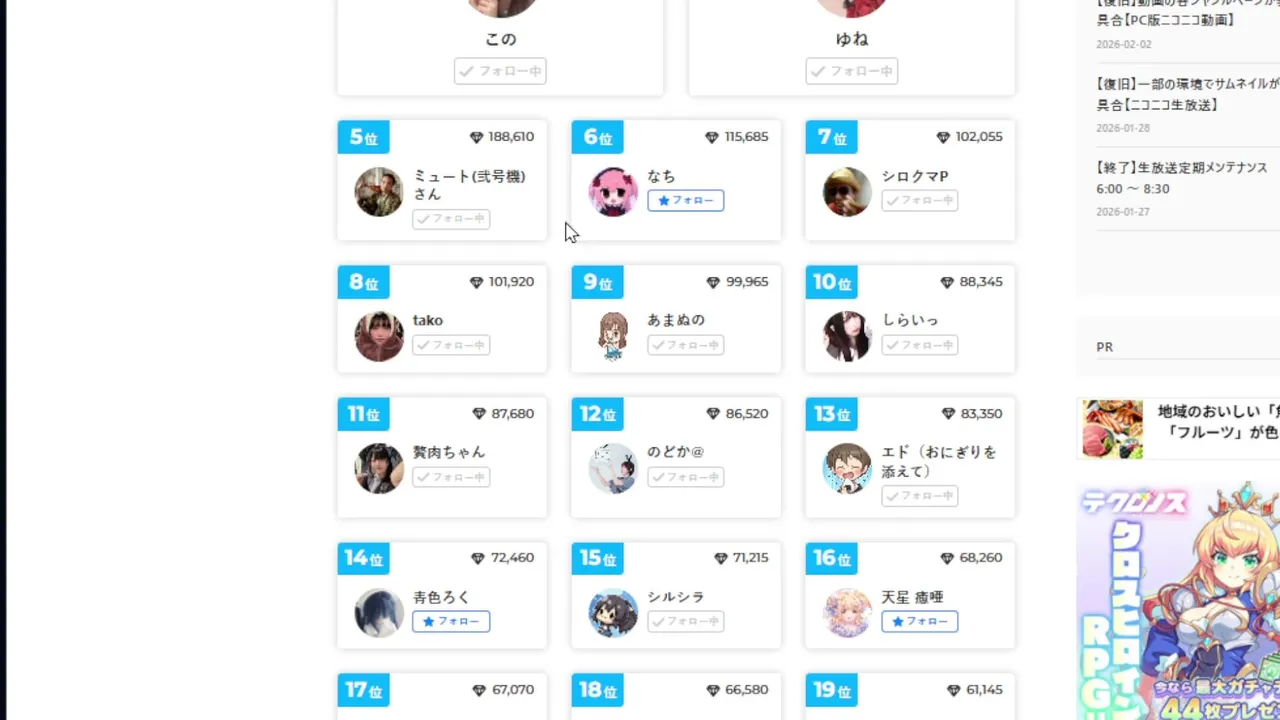Follow 青色ろく using the フォロー button
The image size is (1280, 720).
coord(451,622)
